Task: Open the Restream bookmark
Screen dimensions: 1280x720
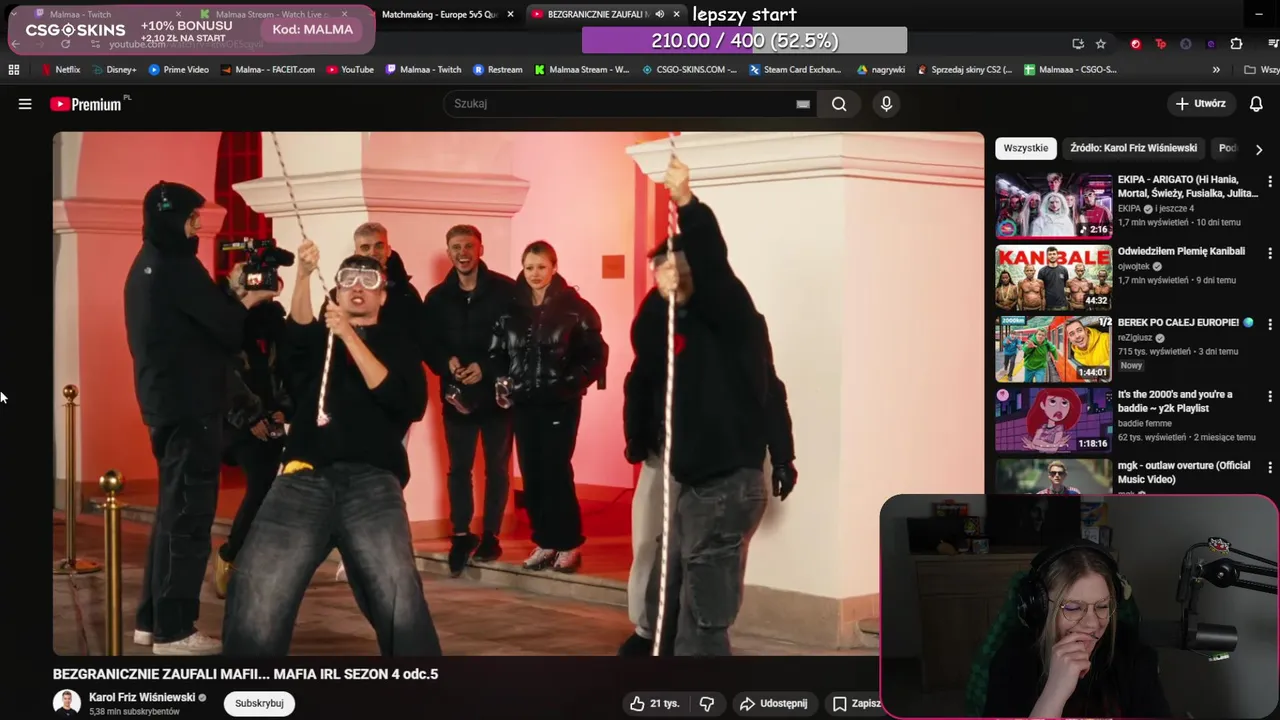Action: pyautogui.click(x=497, y=70)
